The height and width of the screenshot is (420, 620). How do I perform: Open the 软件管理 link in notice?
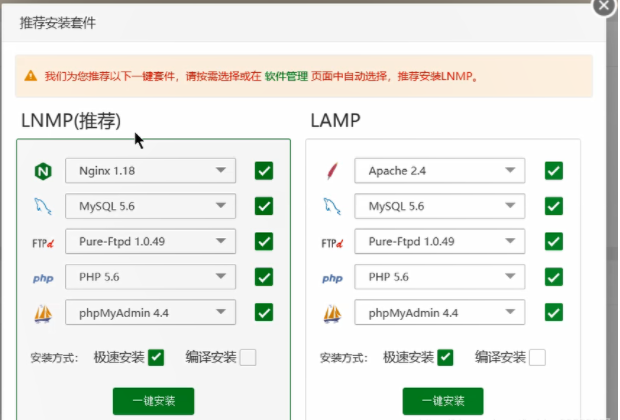286,76
